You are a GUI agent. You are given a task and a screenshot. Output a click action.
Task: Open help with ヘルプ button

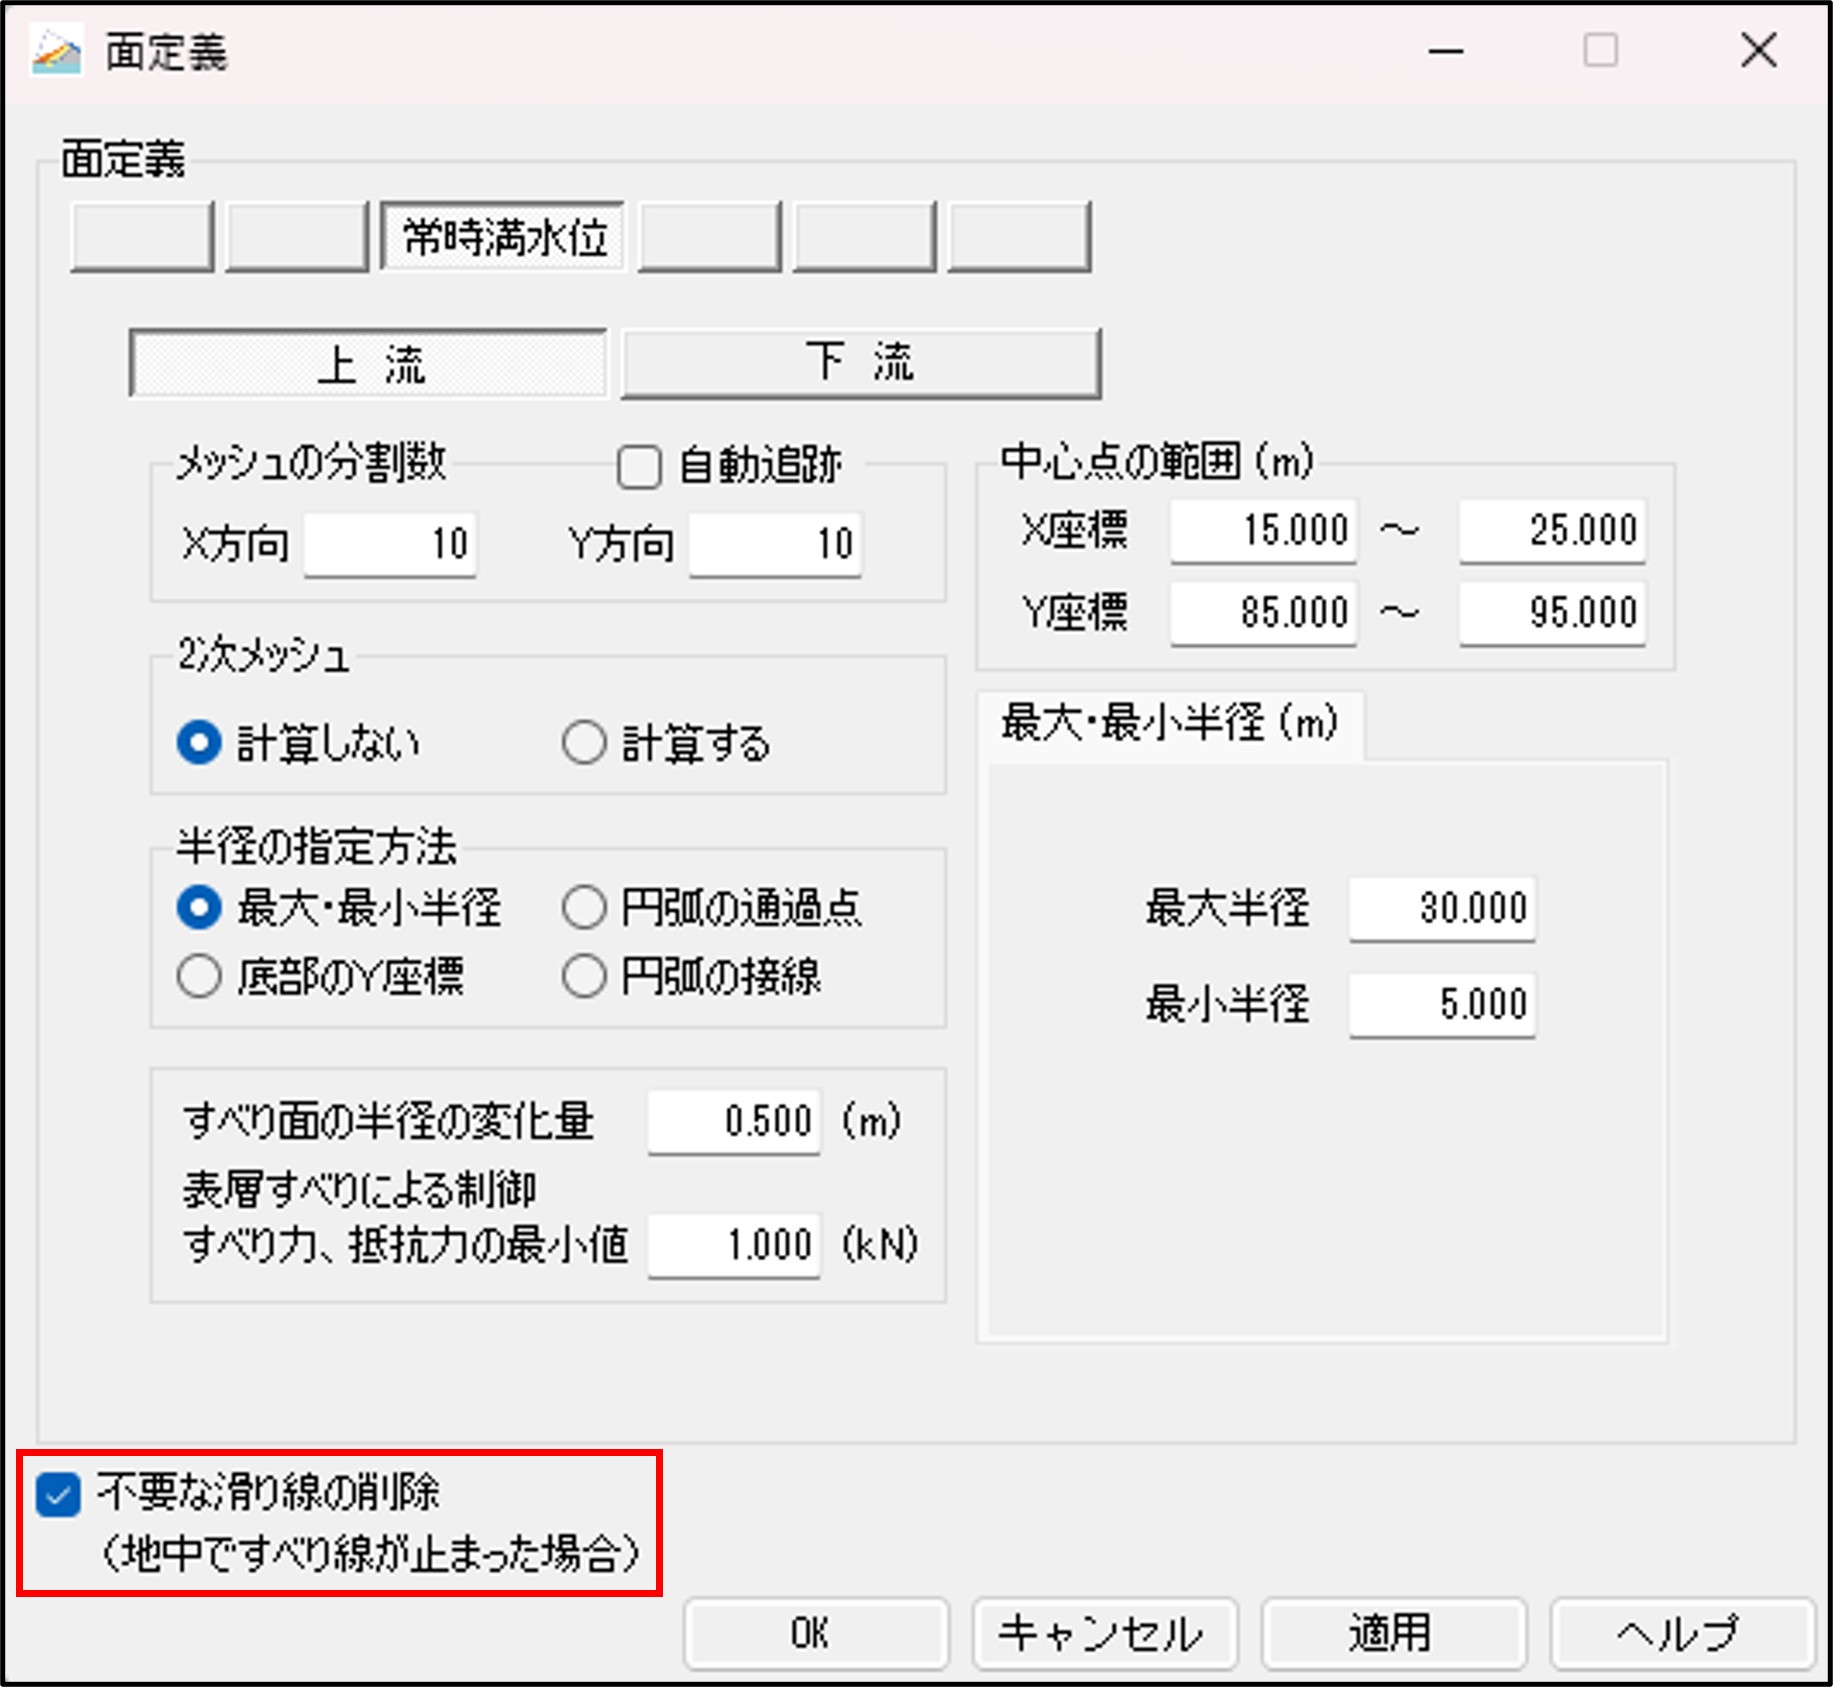(1681, 1633)
